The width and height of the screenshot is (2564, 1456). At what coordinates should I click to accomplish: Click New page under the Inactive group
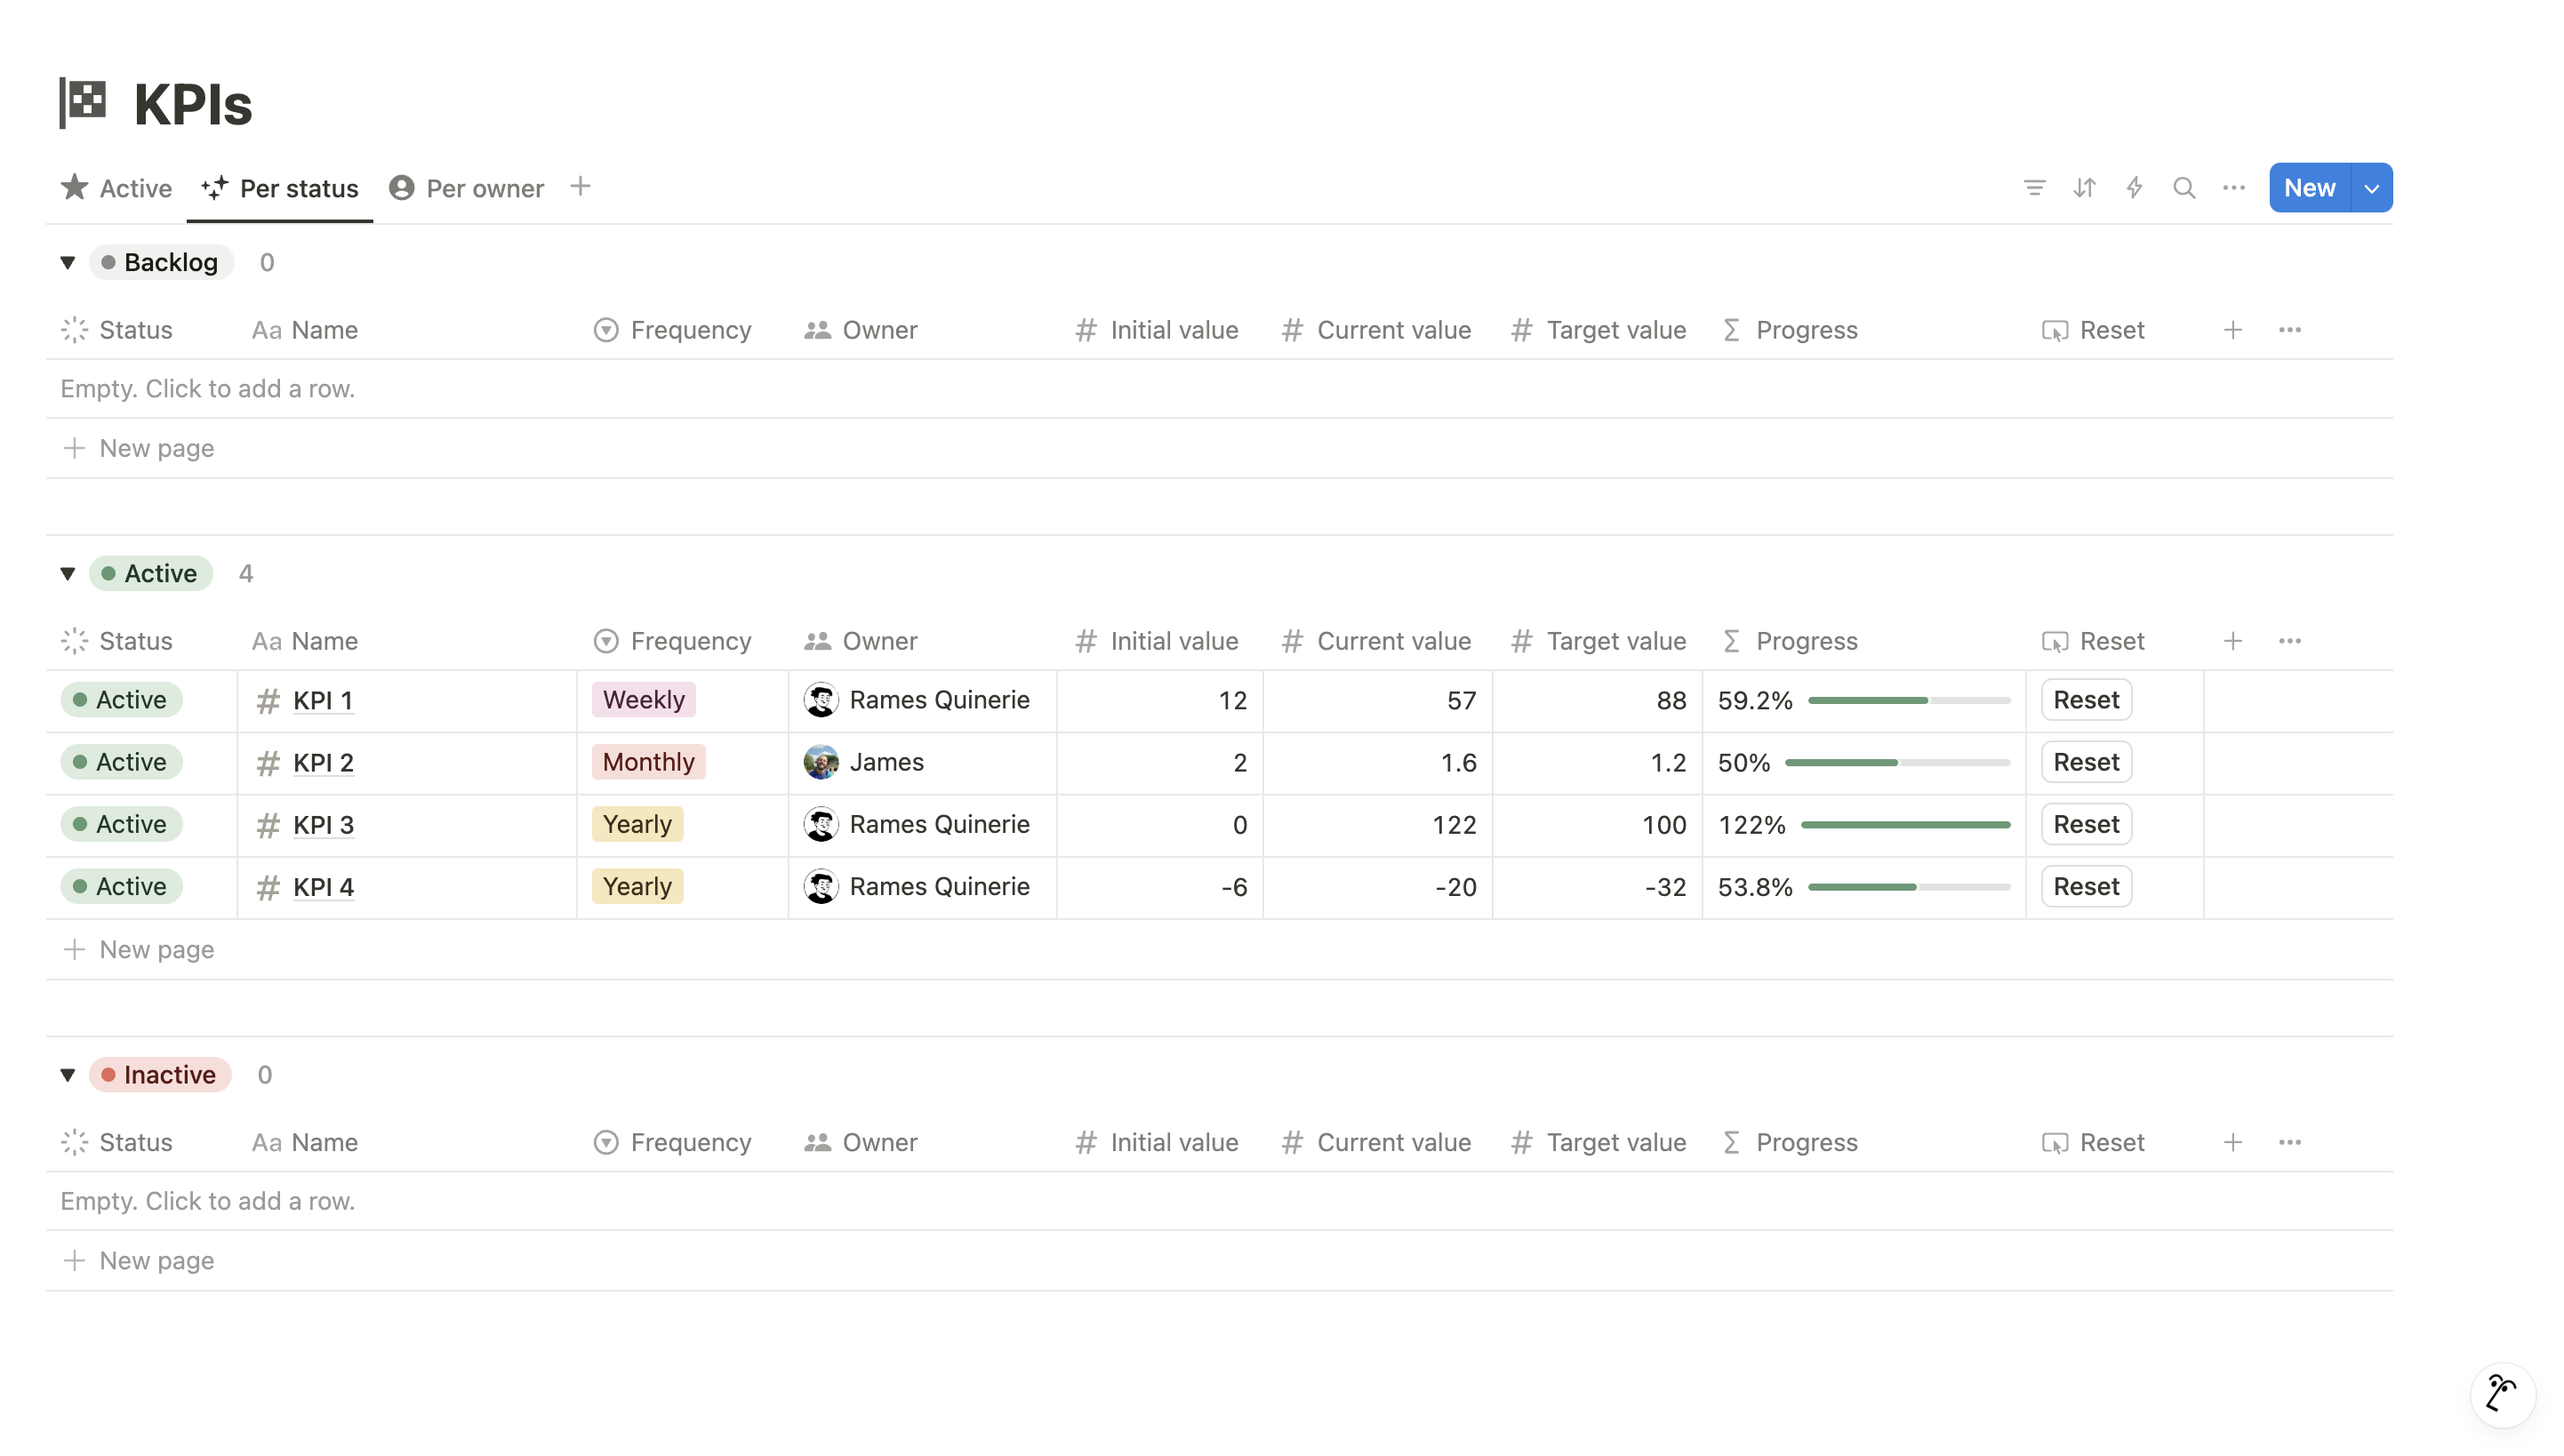click(156, 1260)
